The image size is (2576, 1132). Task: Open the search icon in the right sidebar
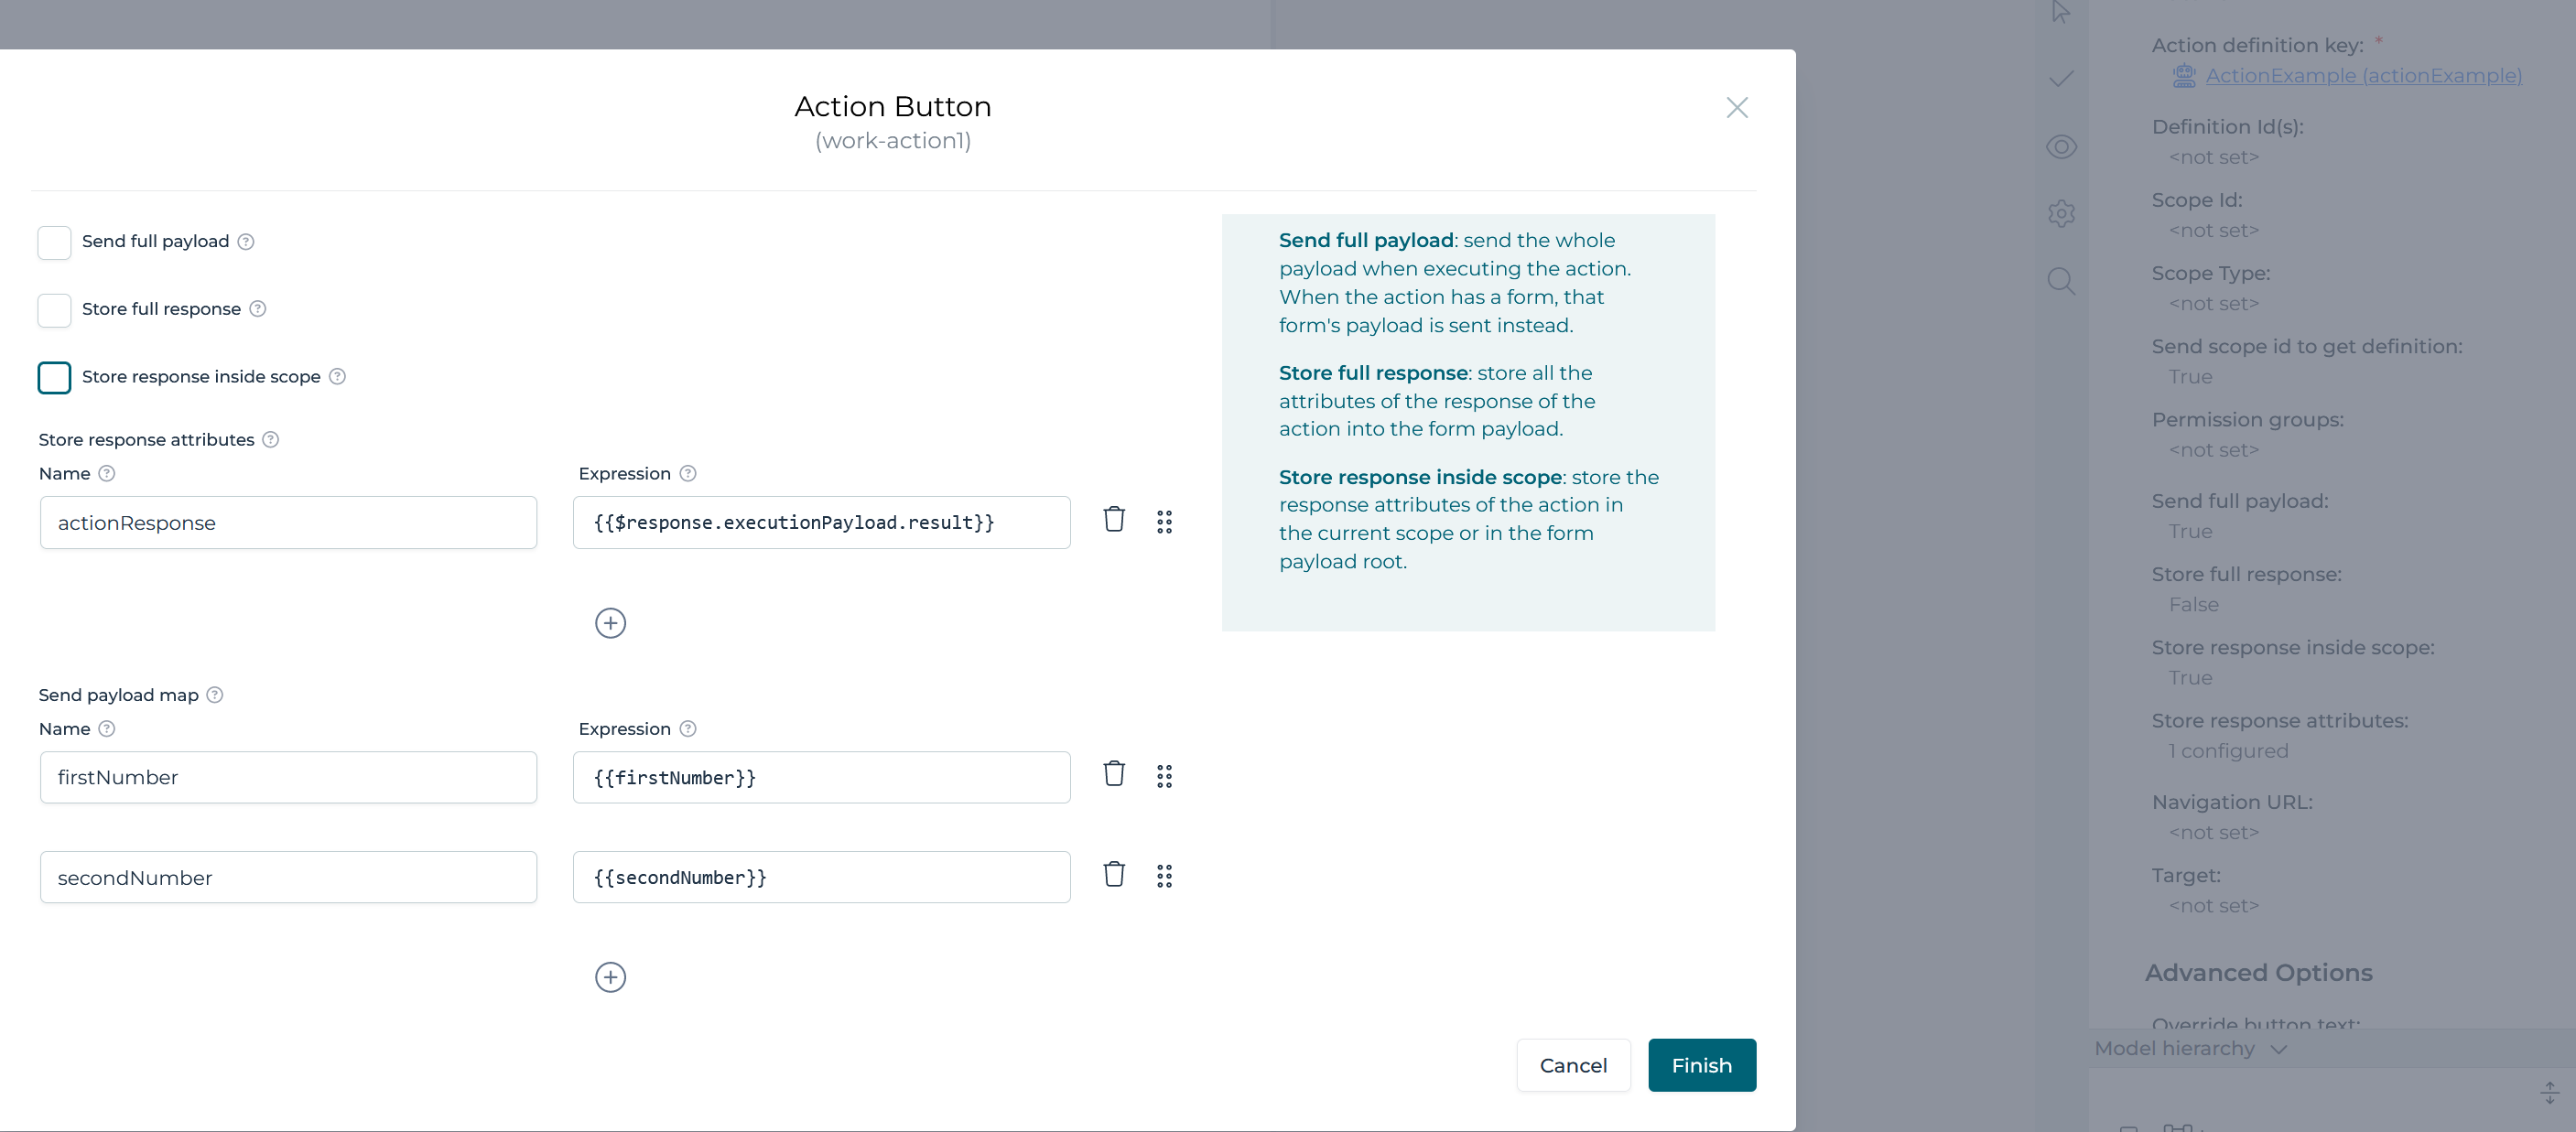(x=2061, y=281)
